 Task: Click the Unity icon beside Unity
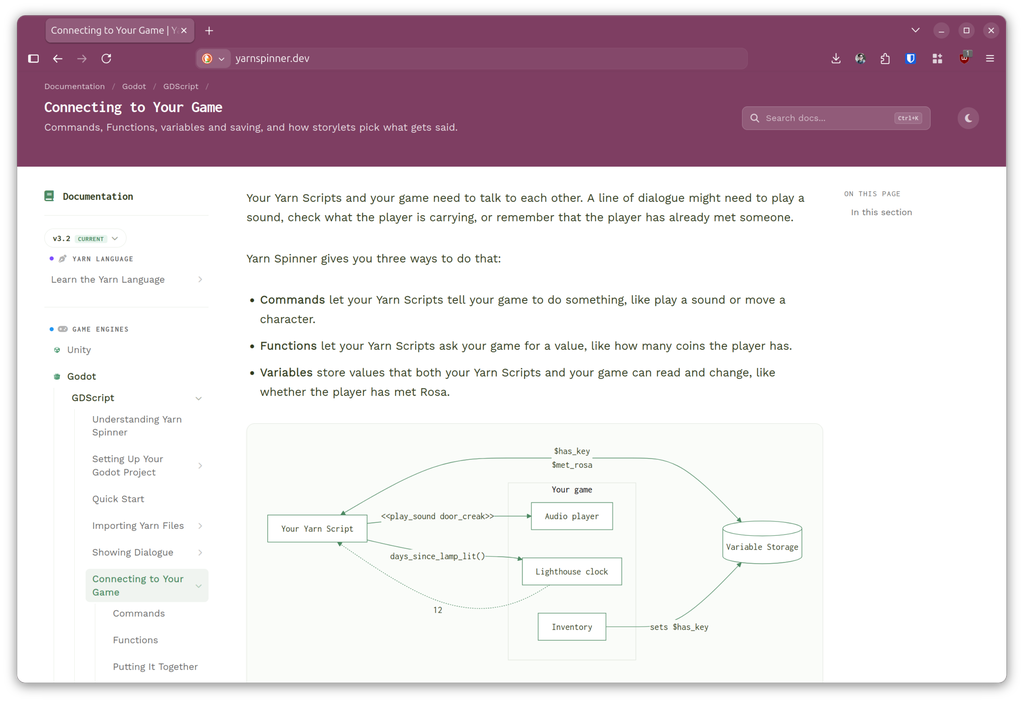coord(57,350)
